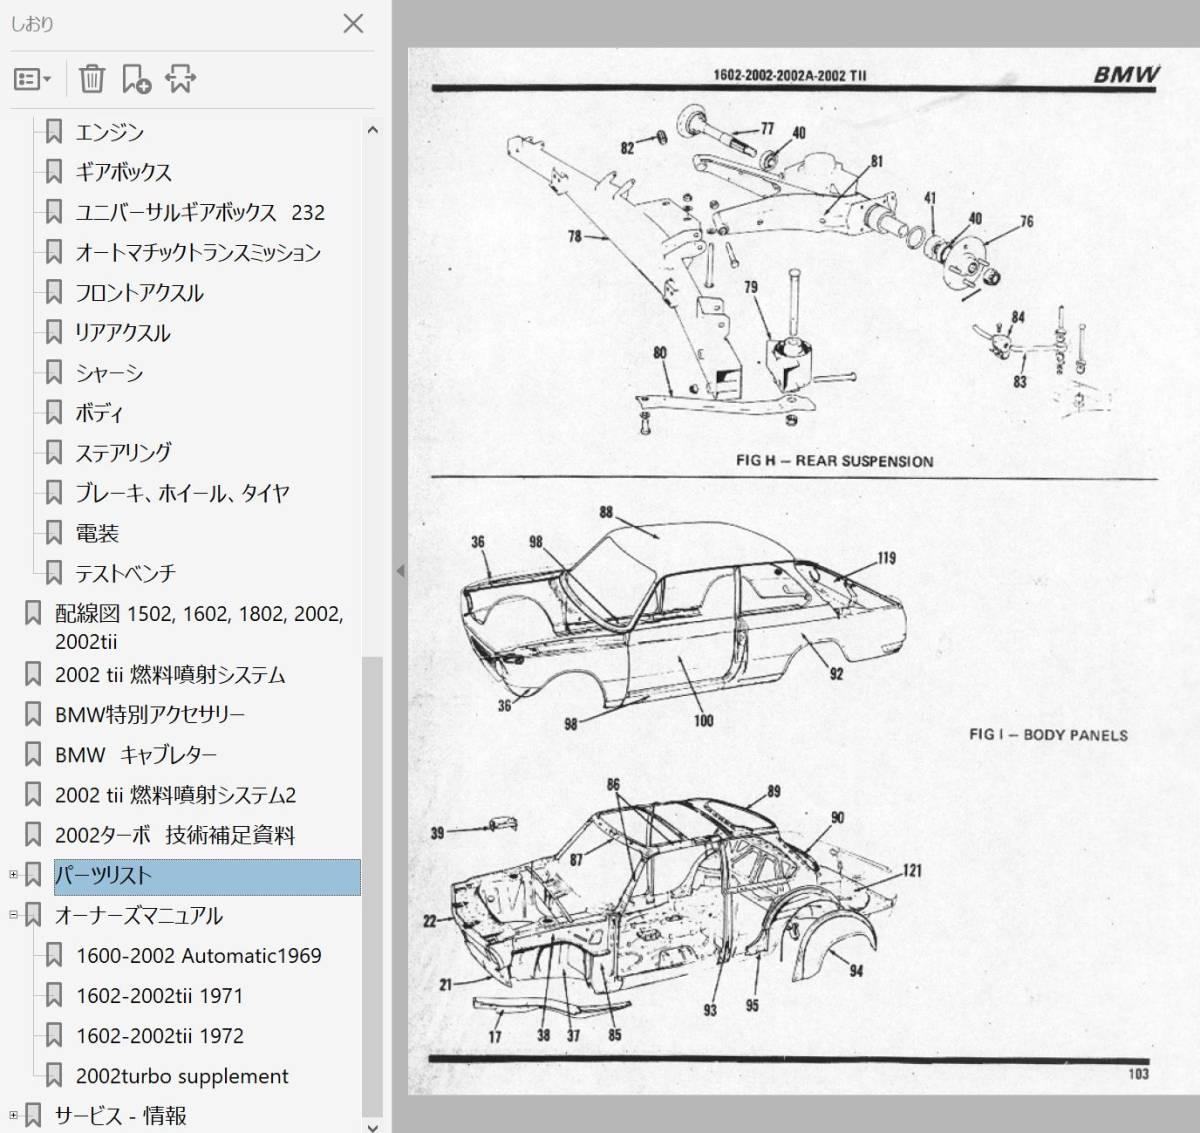Collapse the オーナーズマニュアル bookmark tree
This screenshot has width=1200, height=1133.
pyautogui.click(x=13, y=914)
